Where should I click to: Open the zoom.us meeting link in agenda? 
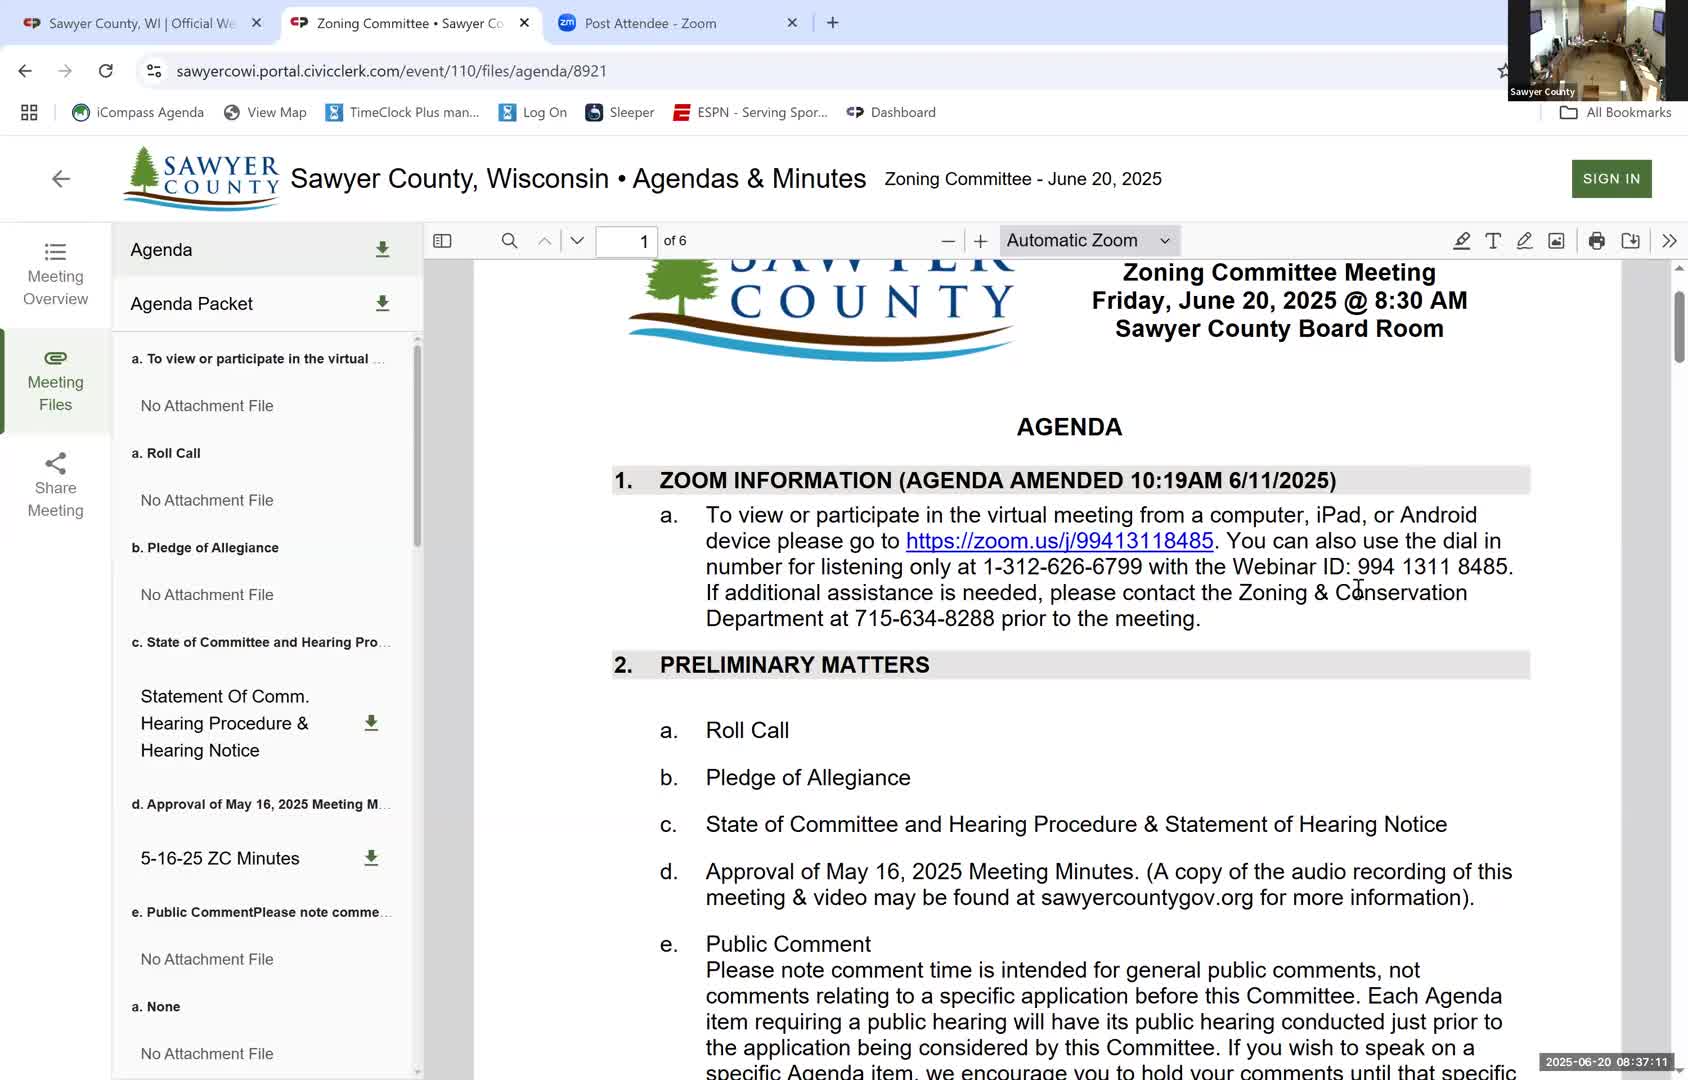coord(1059,541)
